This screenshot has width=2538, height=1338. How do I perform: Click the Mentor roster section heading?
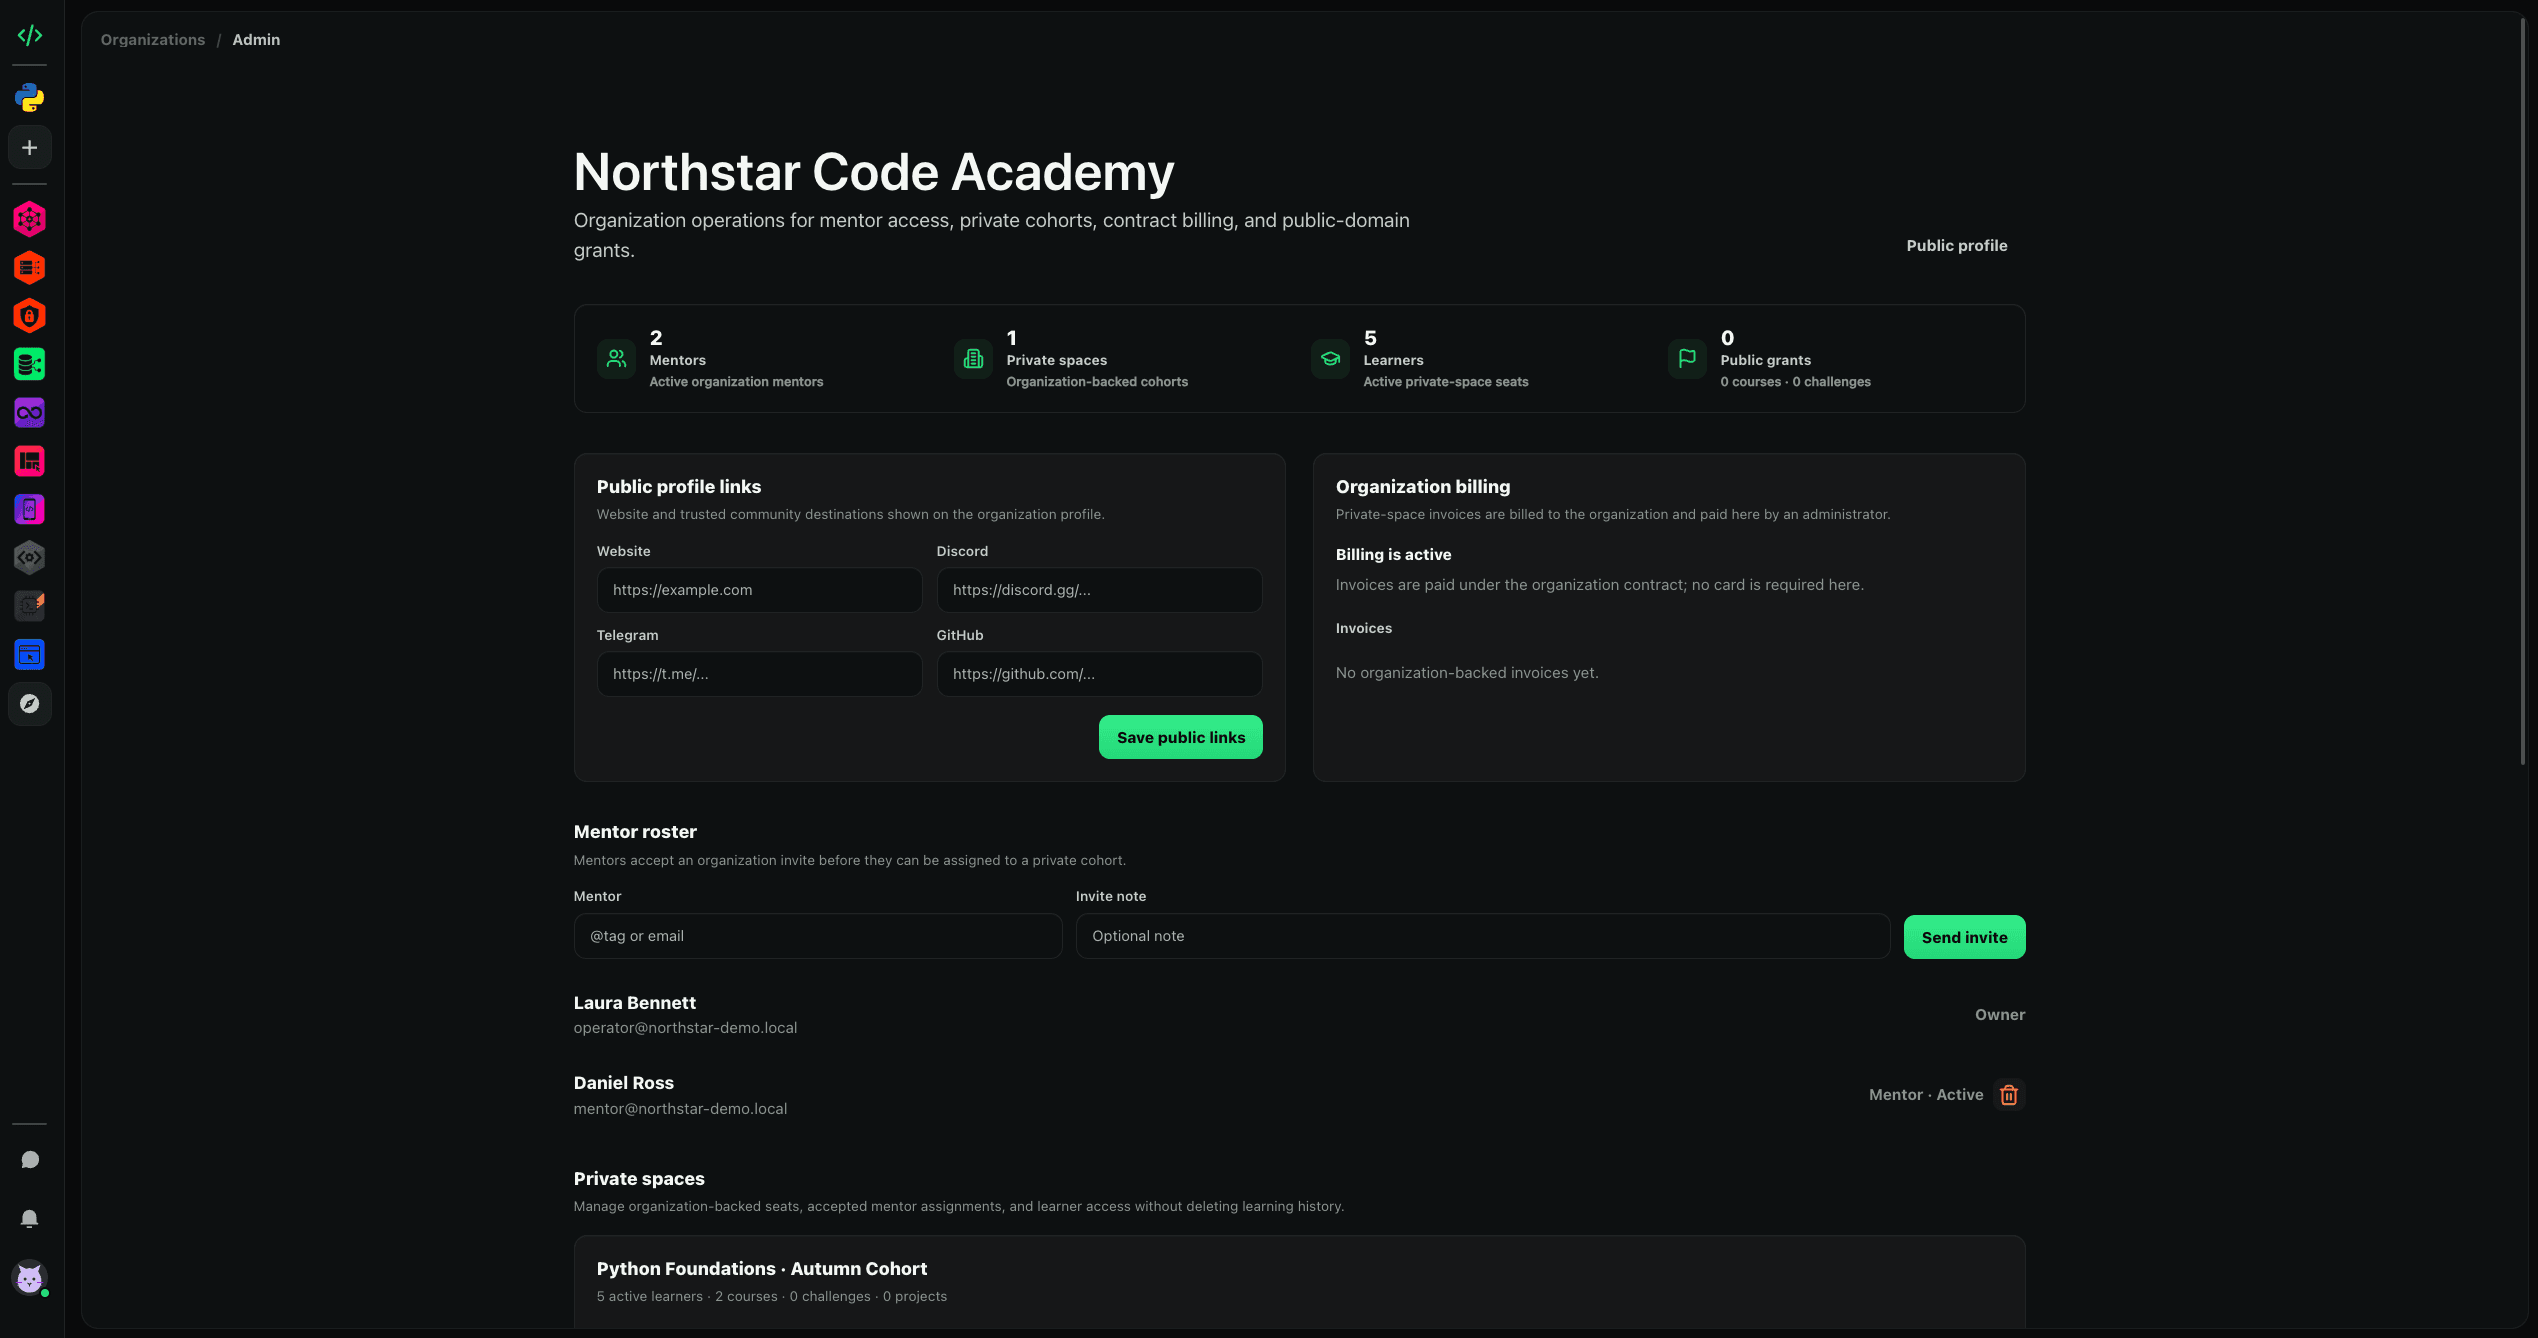point(635,832)
